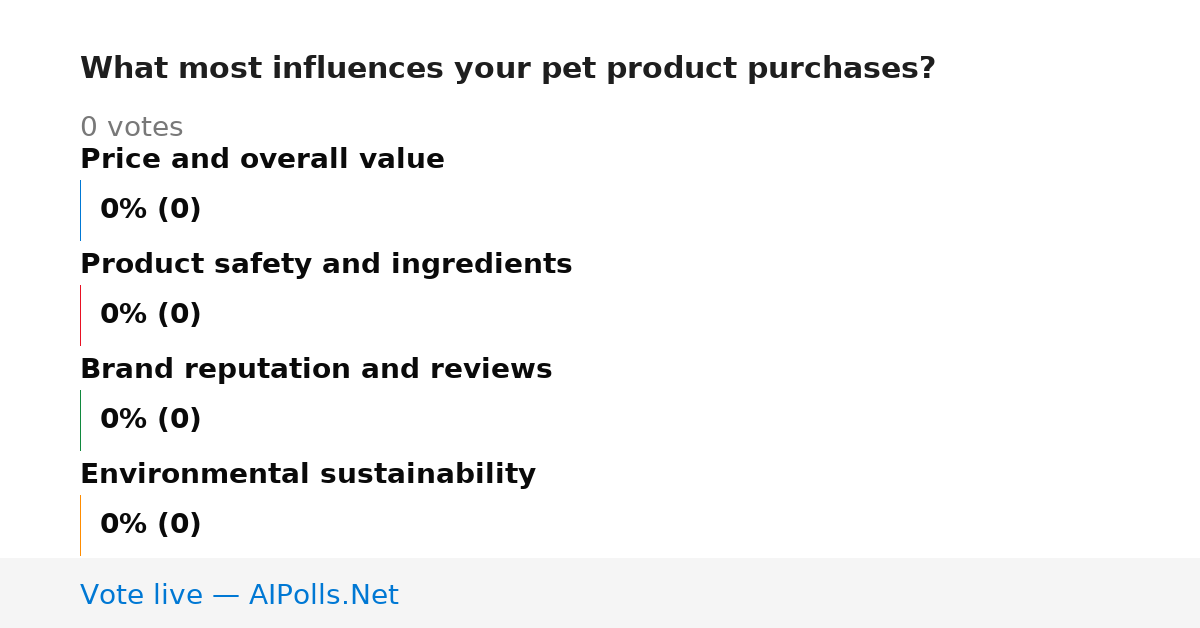Click the orange bar for Environmental sustainability

pyautogui.click(x=80, y=525)
